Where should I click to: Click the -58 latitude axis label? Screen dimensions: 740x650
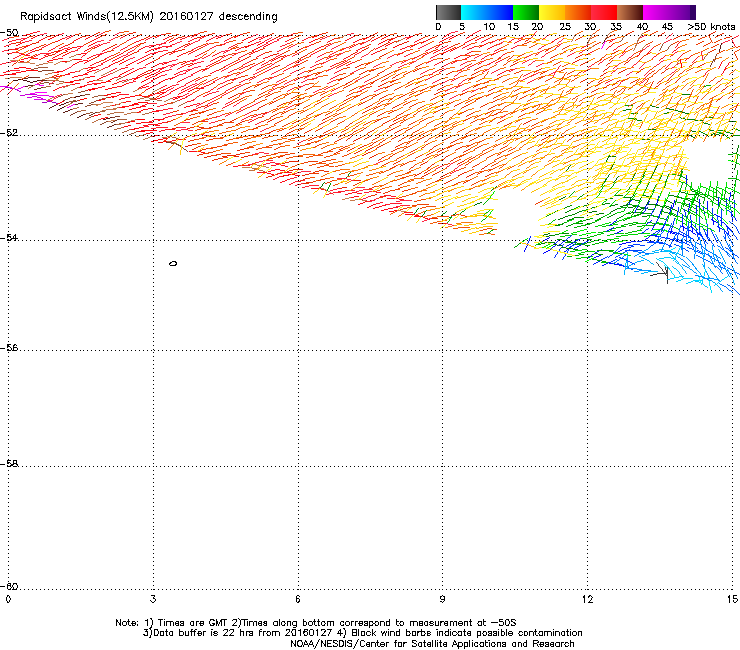10,464
